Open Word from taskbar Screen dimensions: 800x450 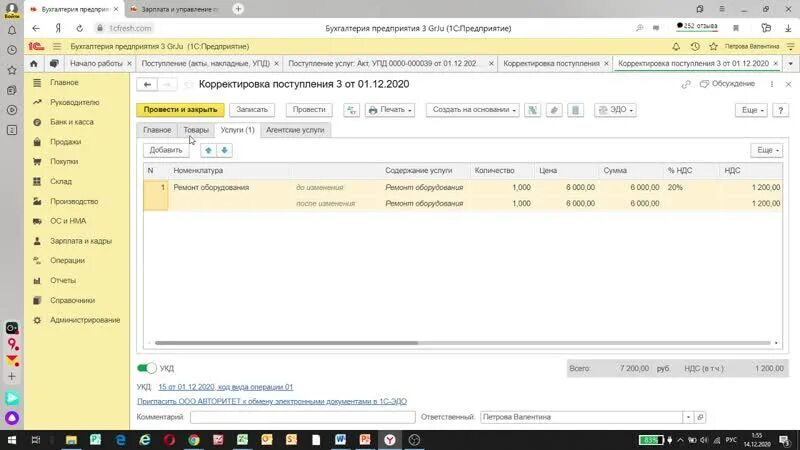pos(340,440)
